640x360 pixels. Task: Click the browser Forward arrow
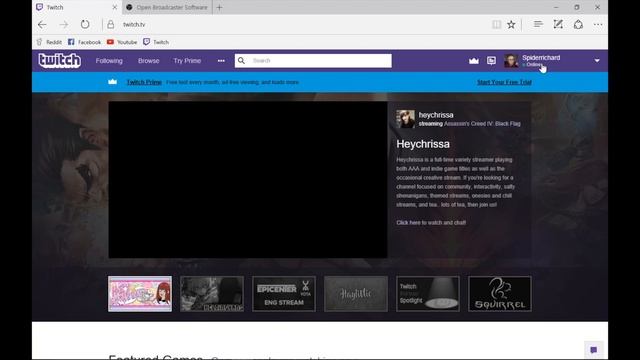pyautogui.click(x=64, y=24)
